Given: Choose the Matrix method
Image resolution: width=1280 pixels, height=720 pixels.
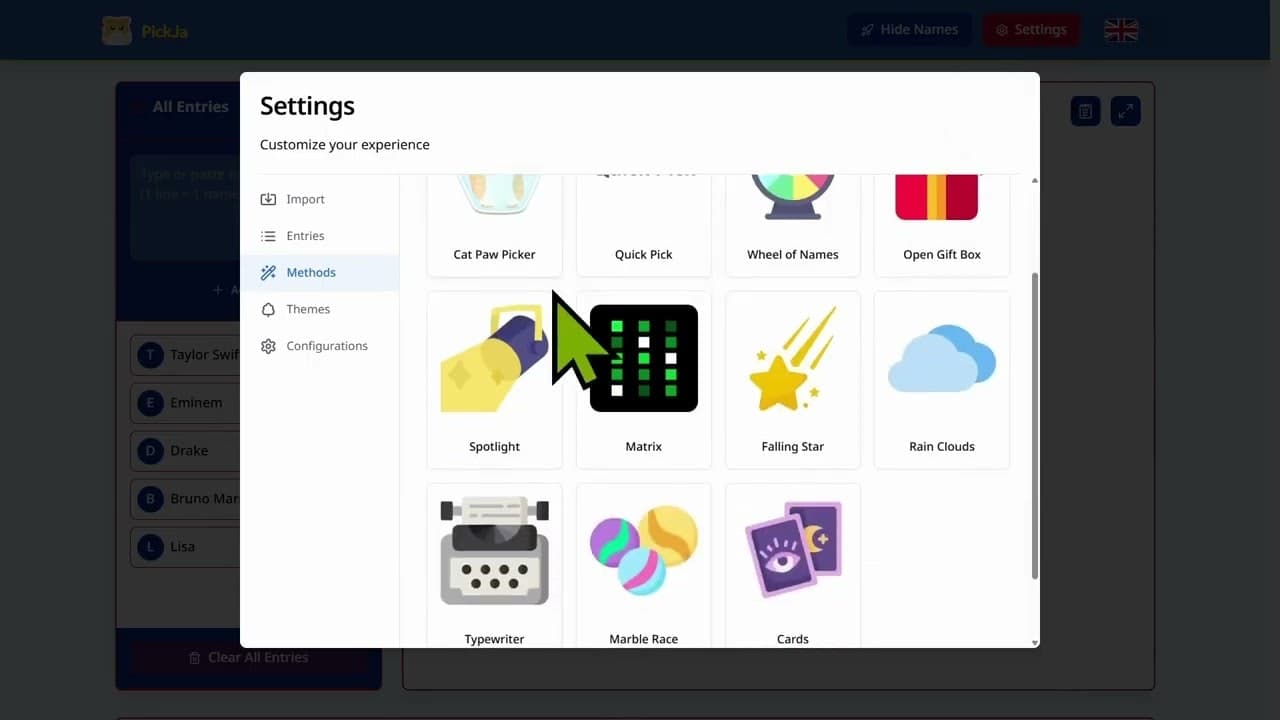Looking at the screenshot, I should pyautogui.click(x=643, y=380).
